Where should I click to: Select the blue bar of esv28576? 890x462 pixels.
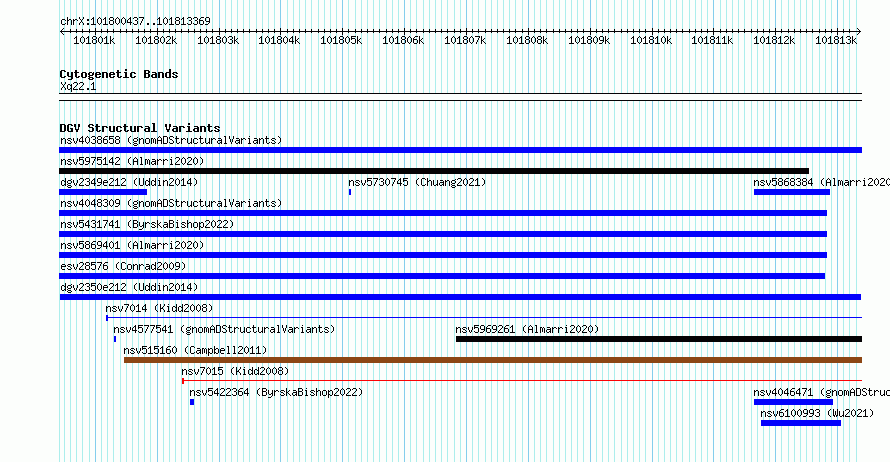pos(442,276)
